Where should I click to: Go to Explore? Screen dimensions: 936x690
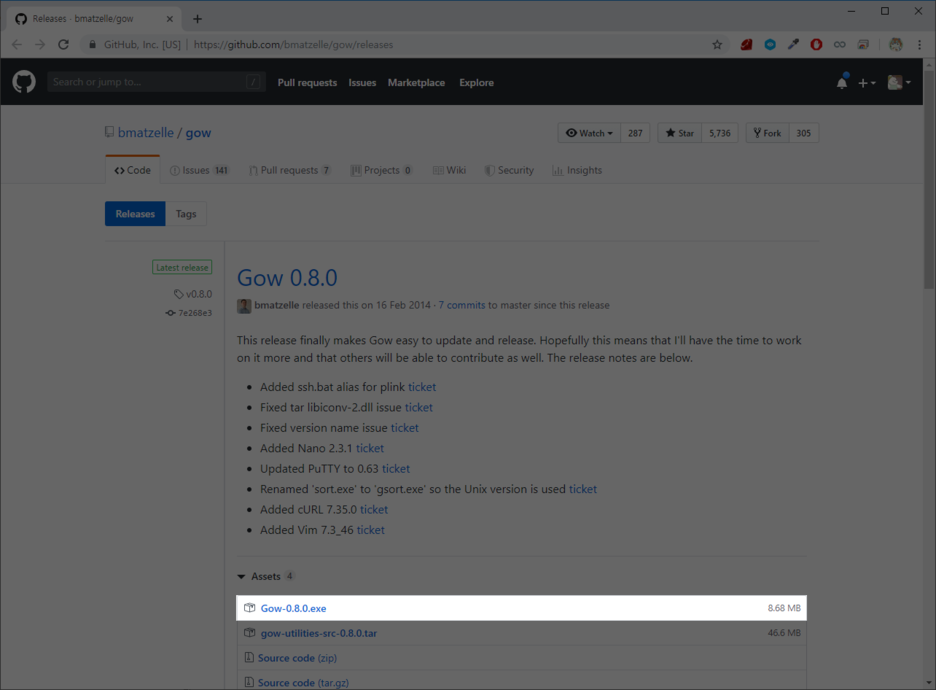click(x=476, y=83)
